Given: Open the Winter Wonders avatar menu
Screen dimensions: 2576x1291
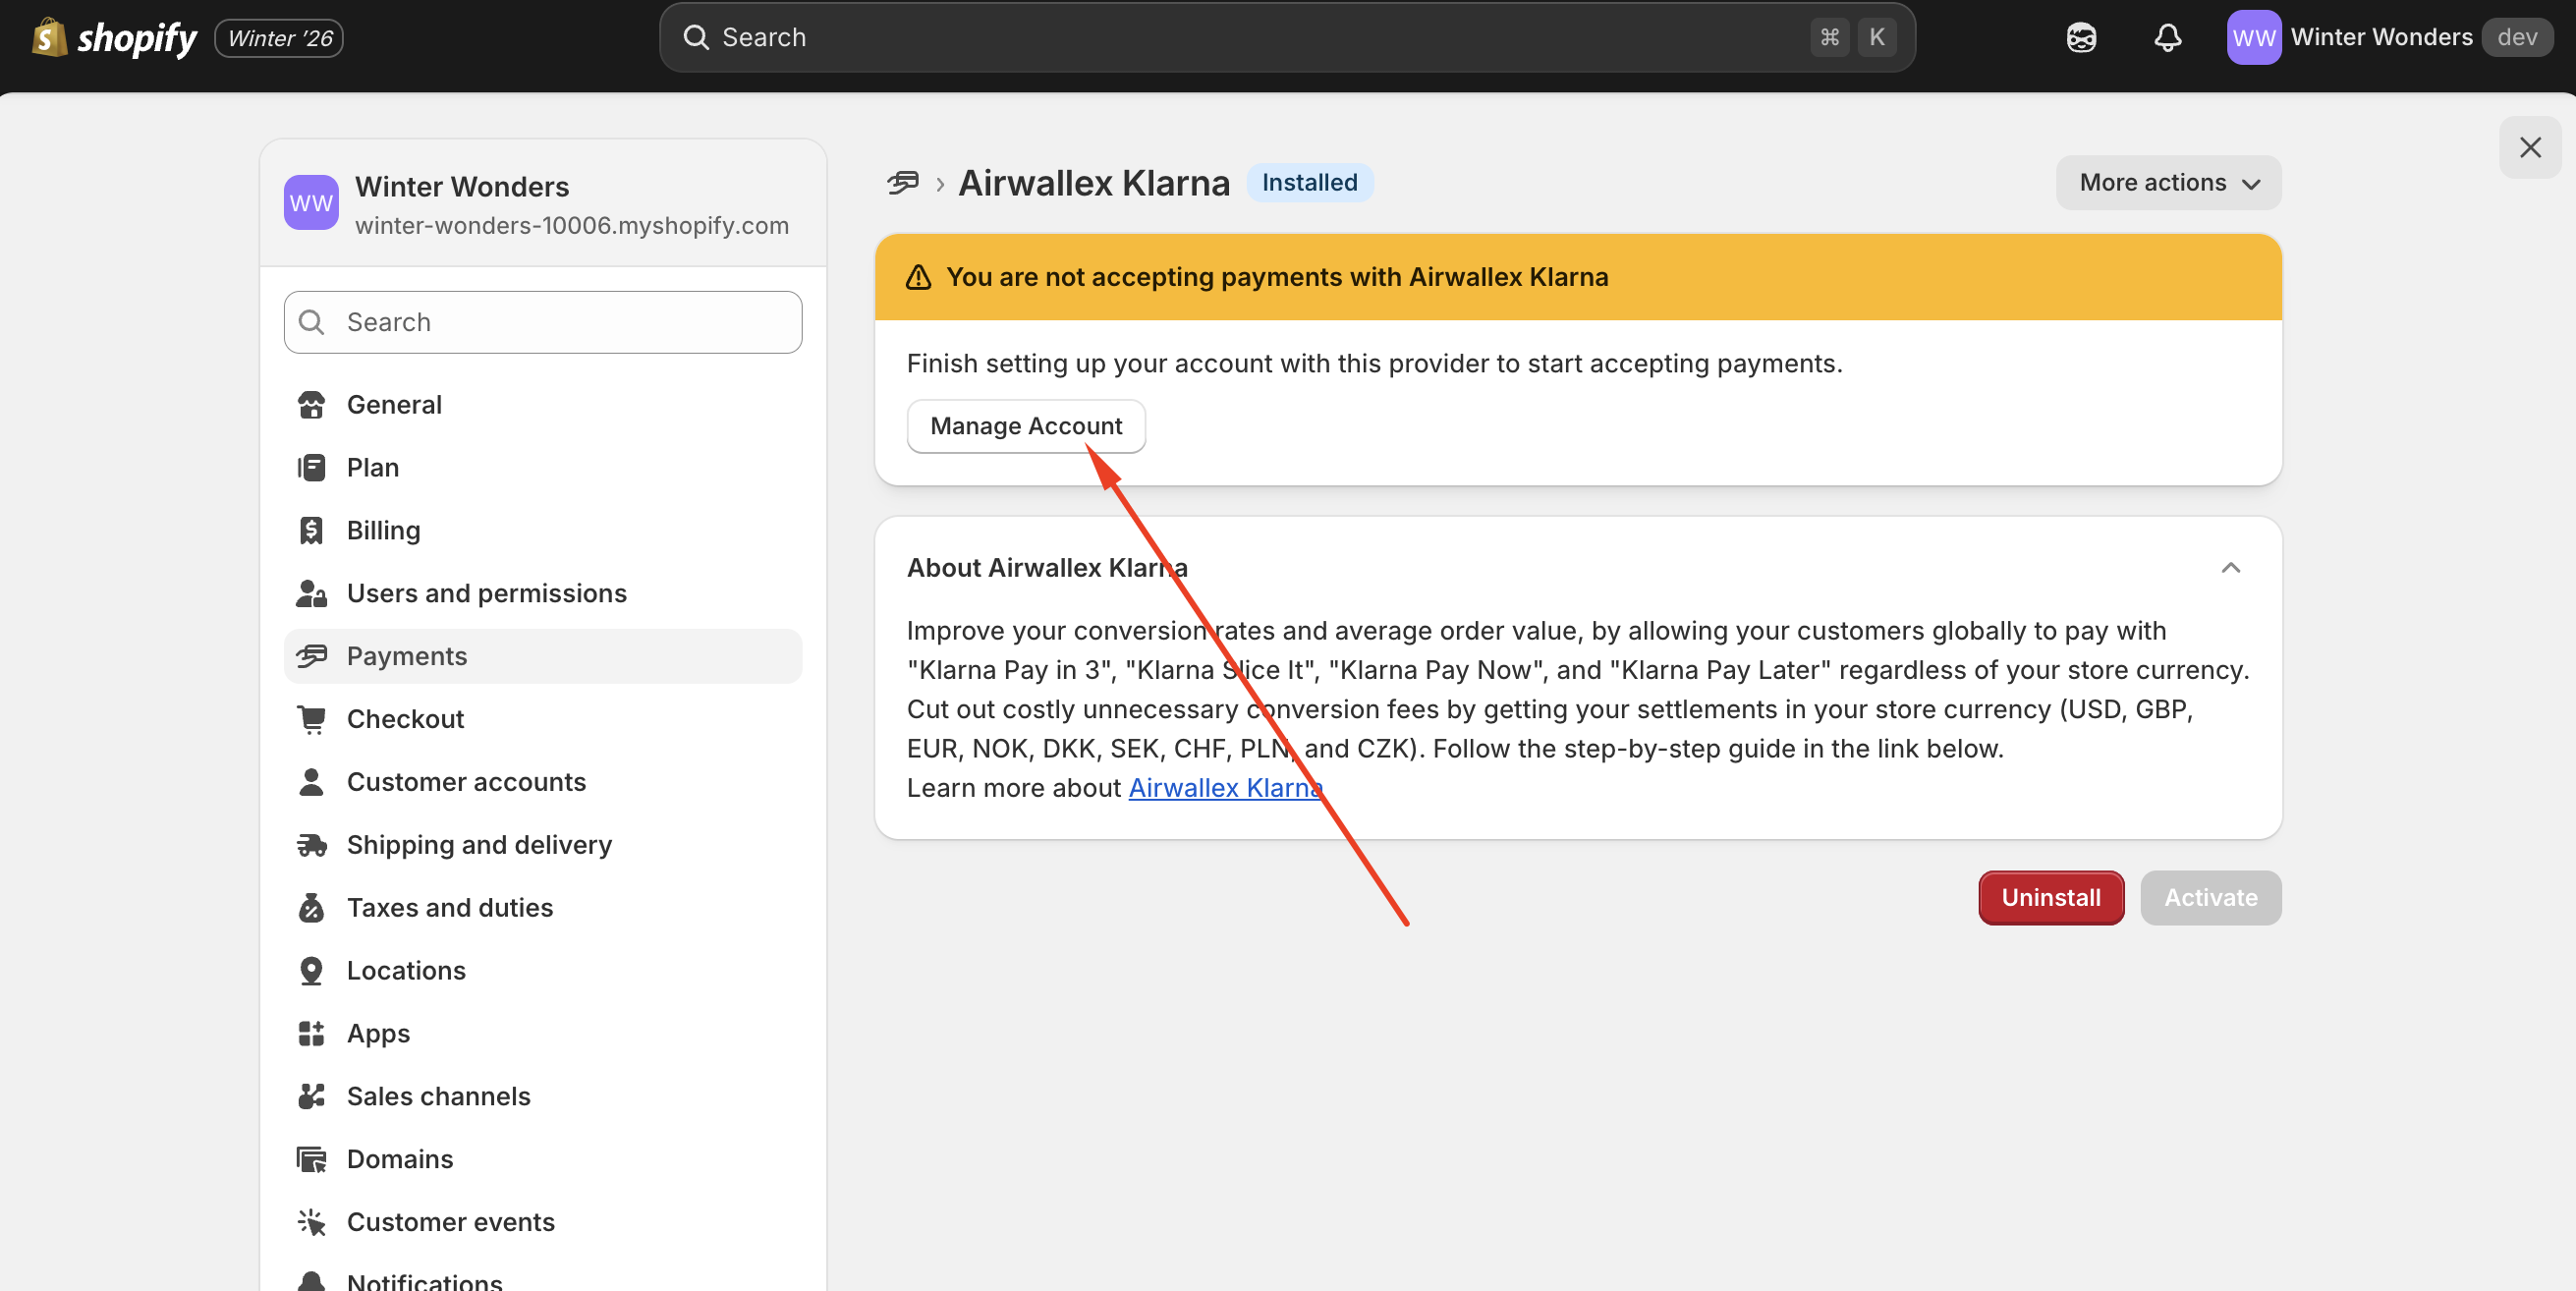Looking at the screenshot, I should (x=2253, y=37).
